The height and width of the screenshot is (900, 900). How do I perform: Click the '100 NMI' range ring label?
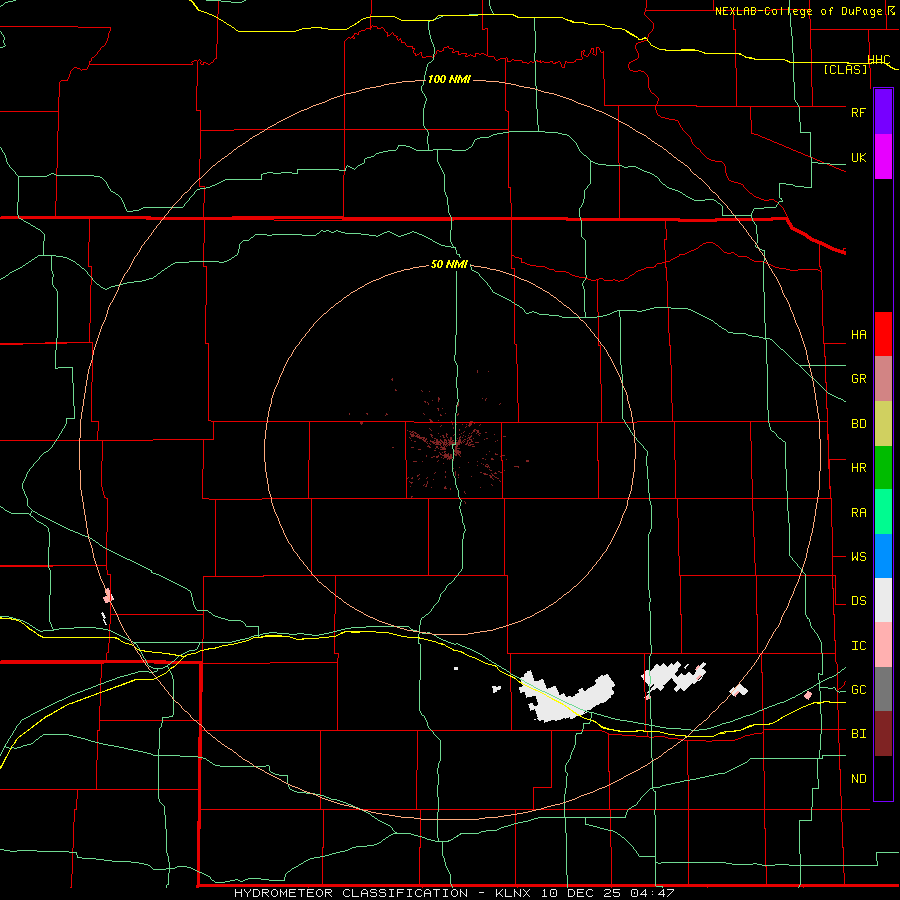449,79
